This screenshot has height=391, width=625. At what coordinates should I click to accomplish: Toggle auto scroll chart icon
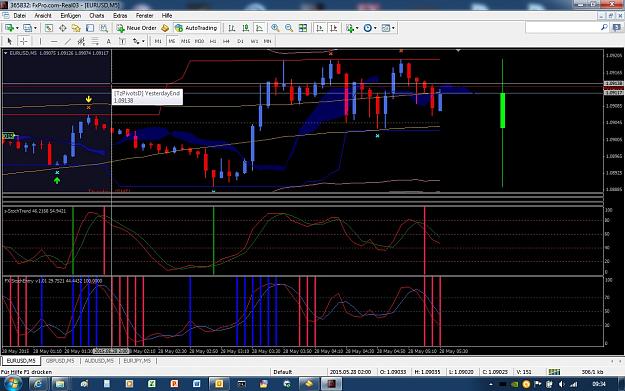click(320, 28)
